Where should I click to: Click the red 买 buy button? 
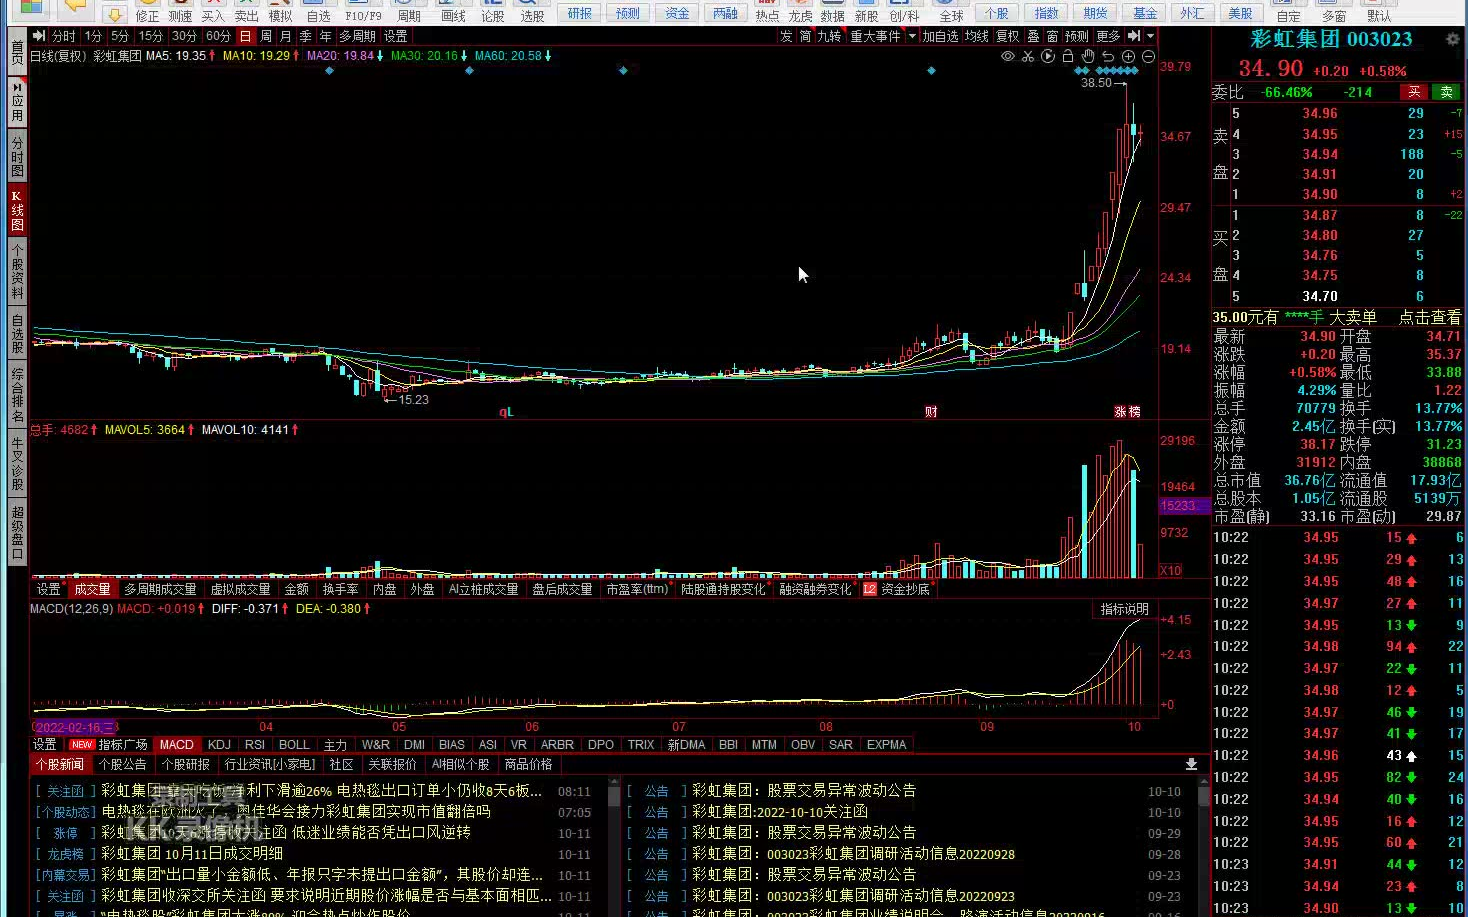tap(1414, 92)
